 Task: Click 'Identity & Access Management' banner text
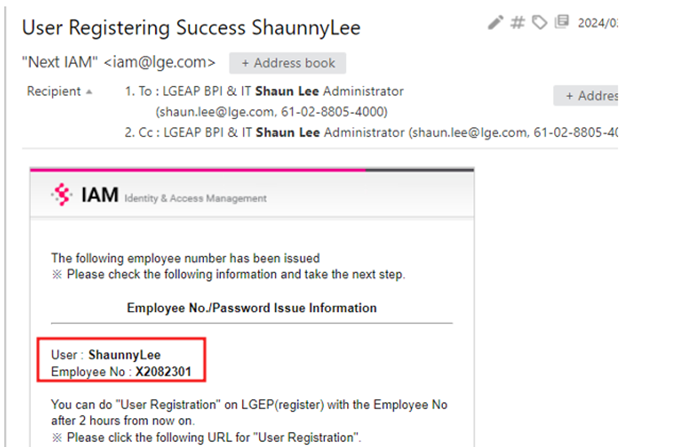point(196,199)
